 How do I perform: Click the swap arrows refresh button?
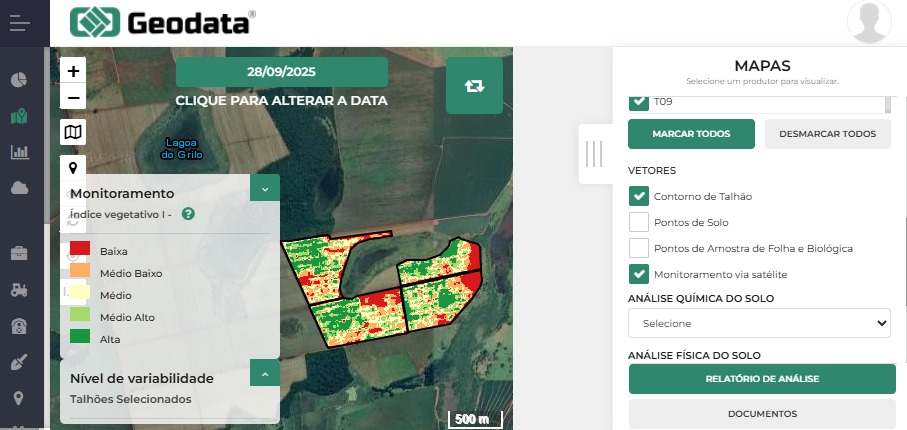coord(474,85)
